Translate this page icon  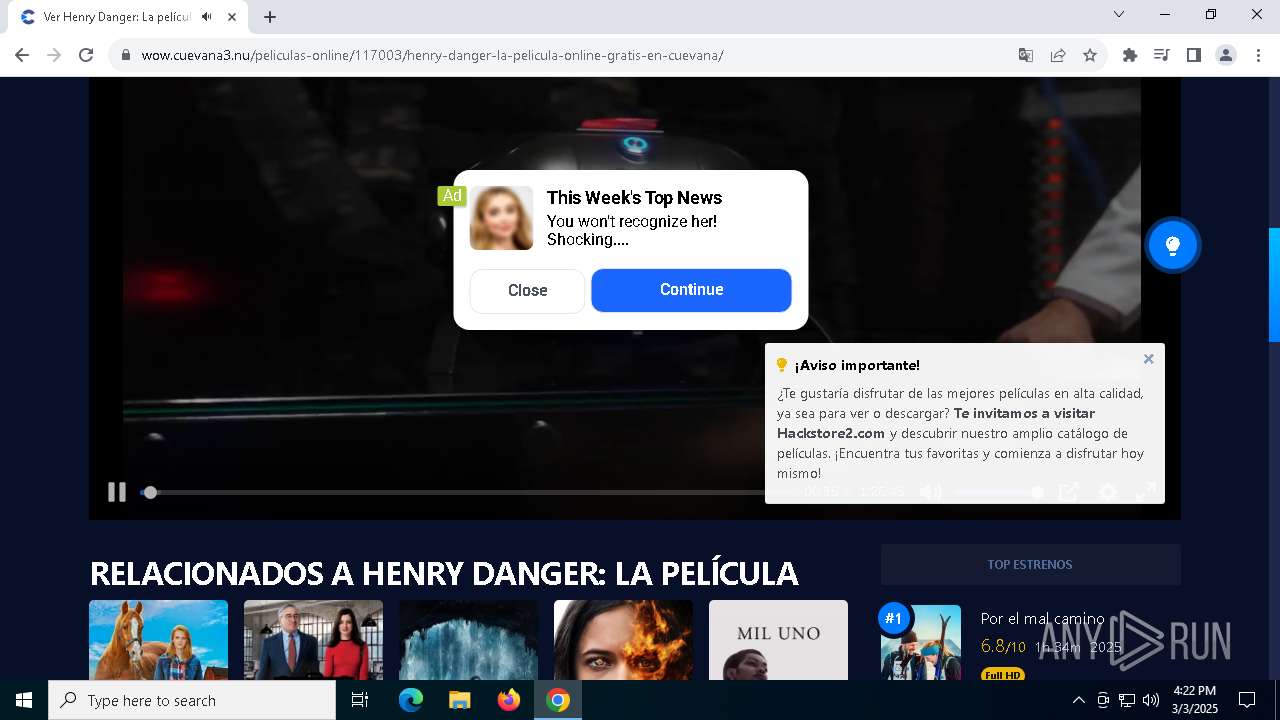1026,55
